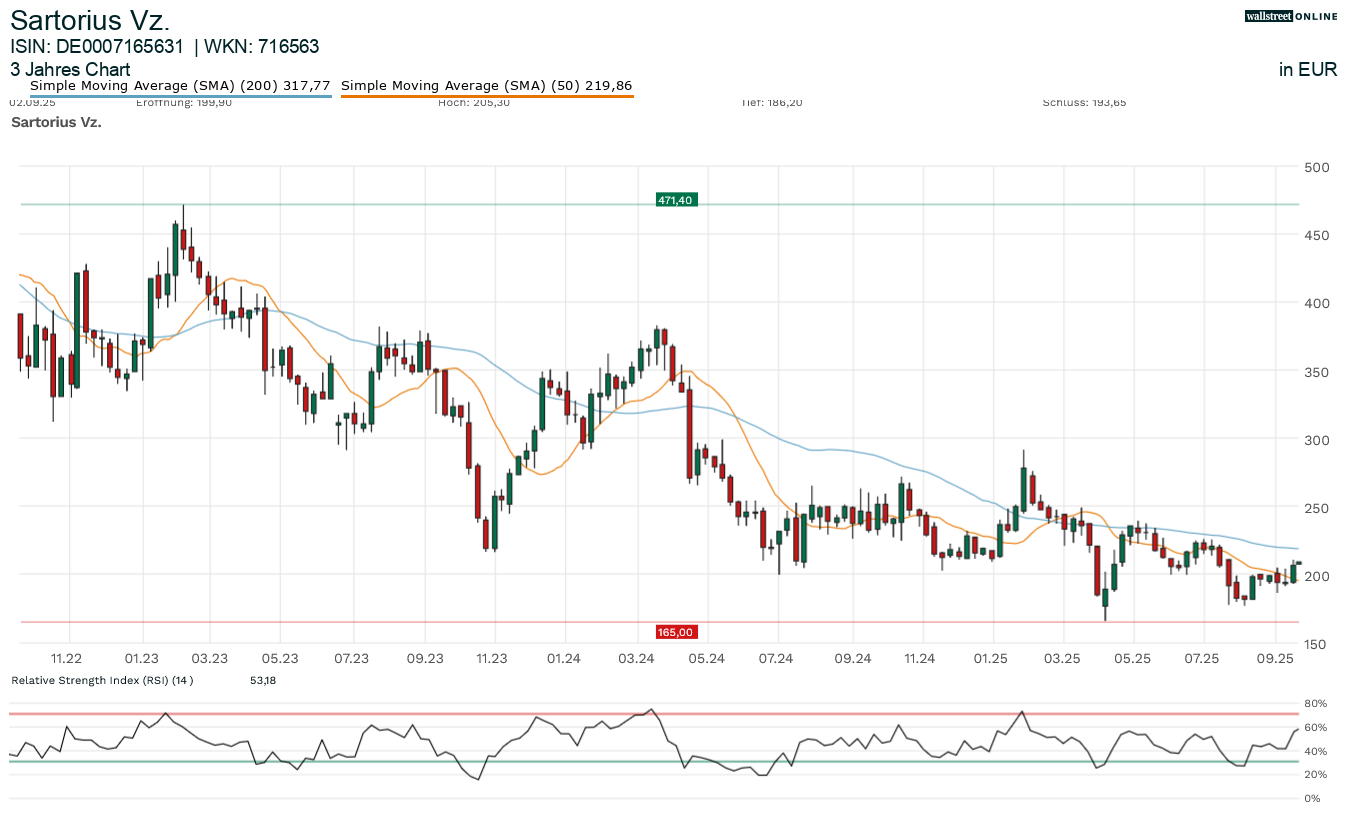Click the 03.23 date axis label

(210, 658)
